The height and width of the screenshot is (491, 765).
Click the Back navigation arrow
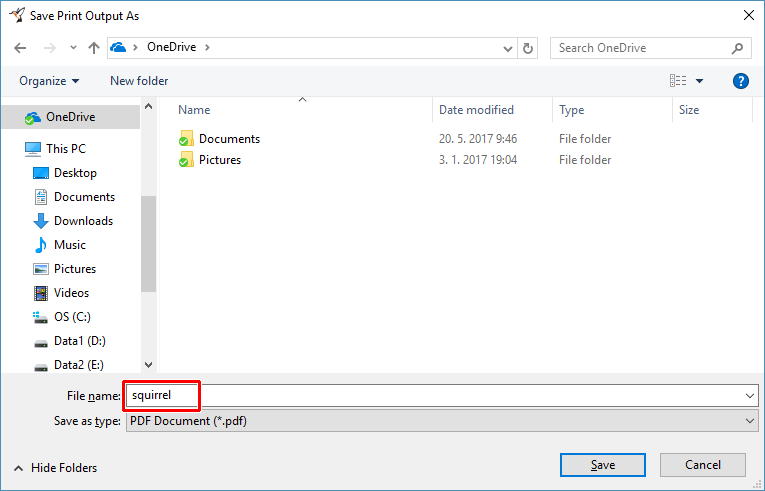click(20, 48)
